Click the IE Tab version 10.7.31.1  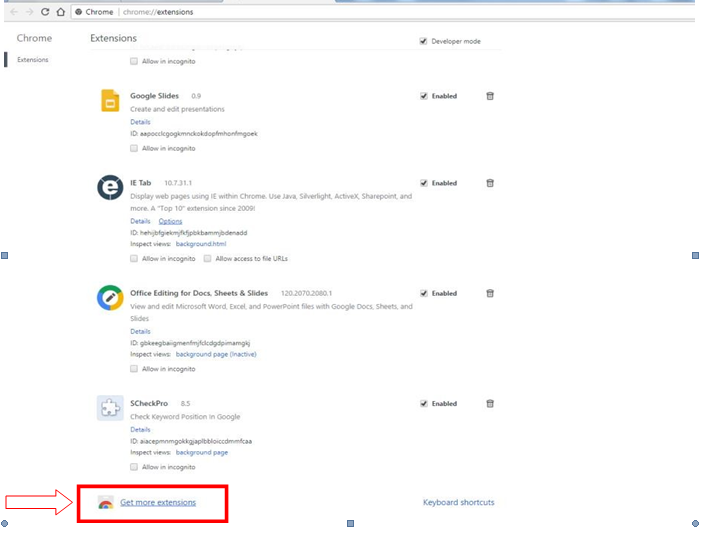coord(178,183)
